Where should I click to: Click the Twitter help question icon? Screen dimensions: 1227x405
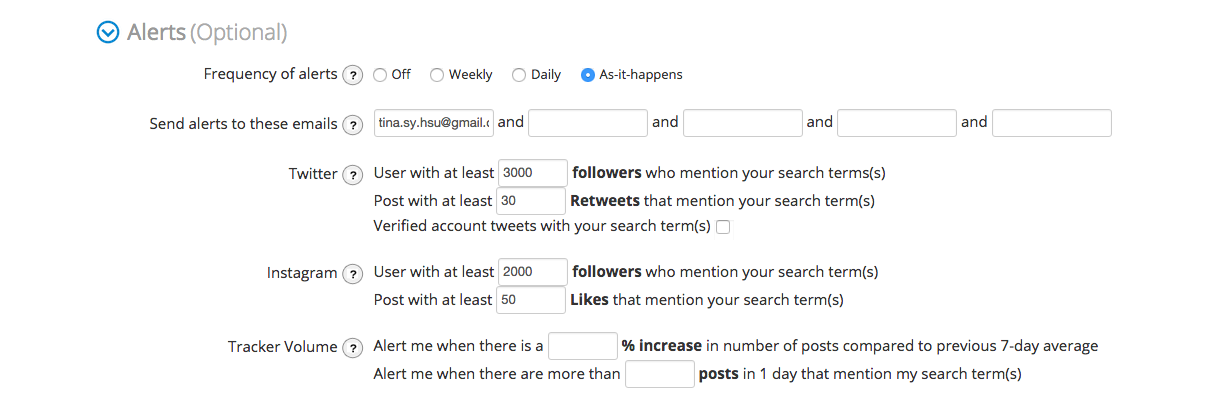(x=352, y=175)
